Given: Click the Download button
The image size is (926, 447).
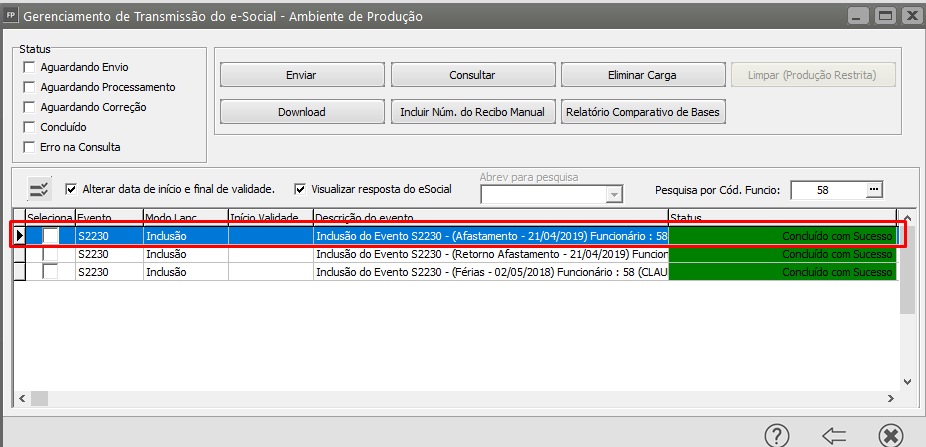Looking at the screenshot, I should (302, 112).
